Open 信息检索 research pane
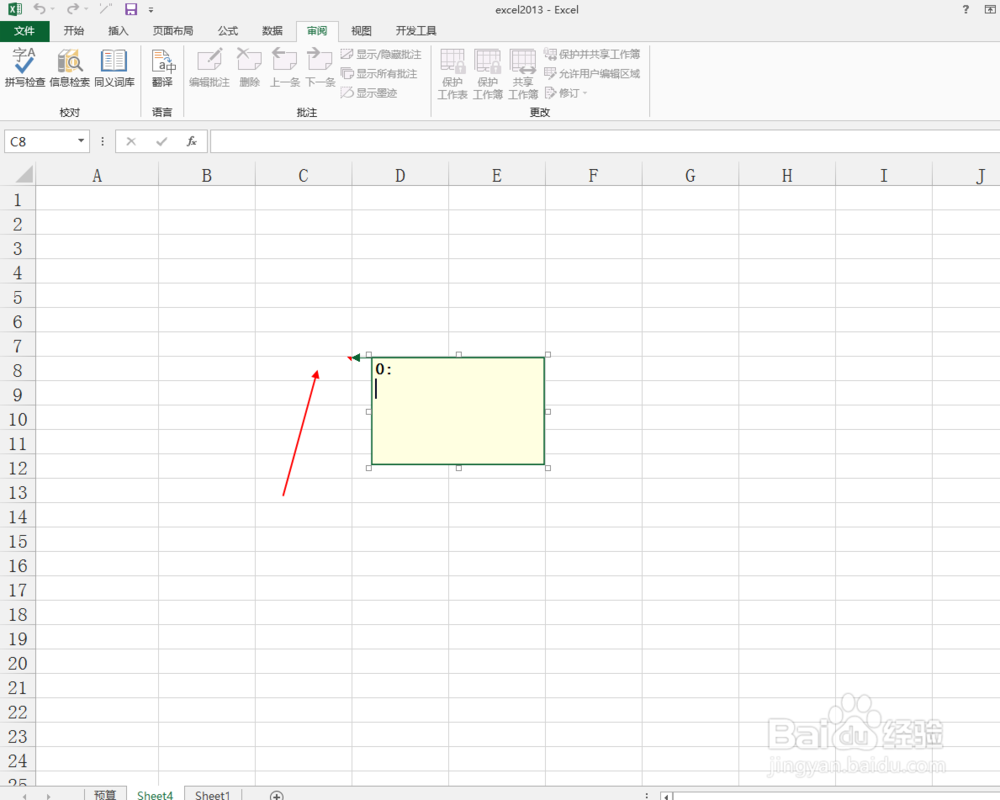 point(68,70)
